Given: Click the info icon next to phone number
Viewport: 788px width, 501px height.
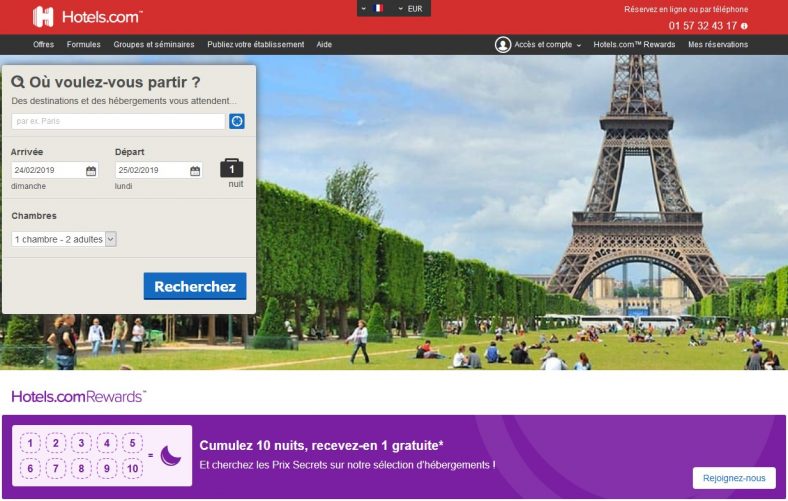Looking at the screenshot, I should 744,26.
